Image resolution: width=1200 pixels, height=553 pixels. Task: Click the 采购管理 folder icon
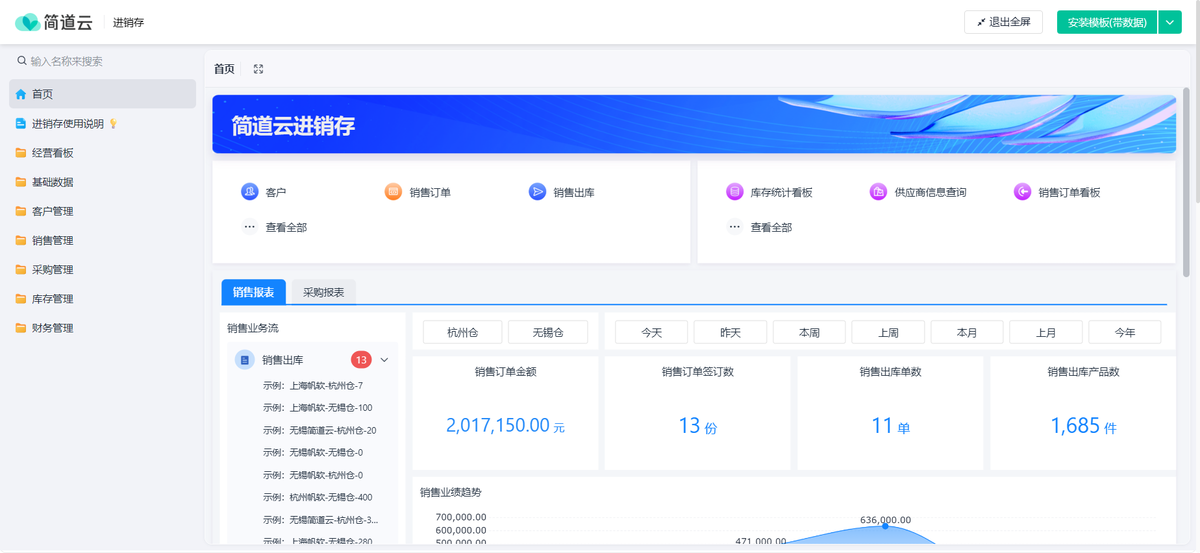coord(21,269)
